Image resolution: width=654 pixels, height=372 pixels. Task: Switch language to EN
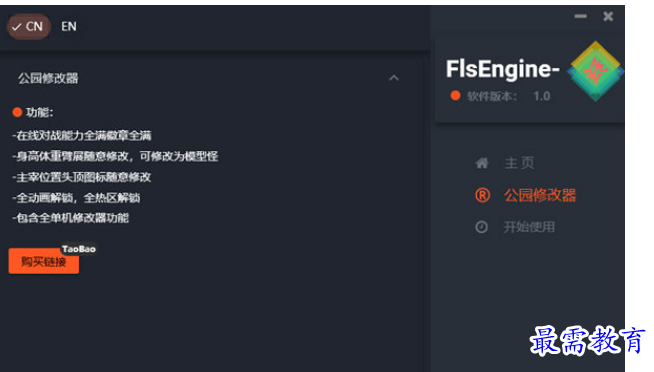click(69, 27)
